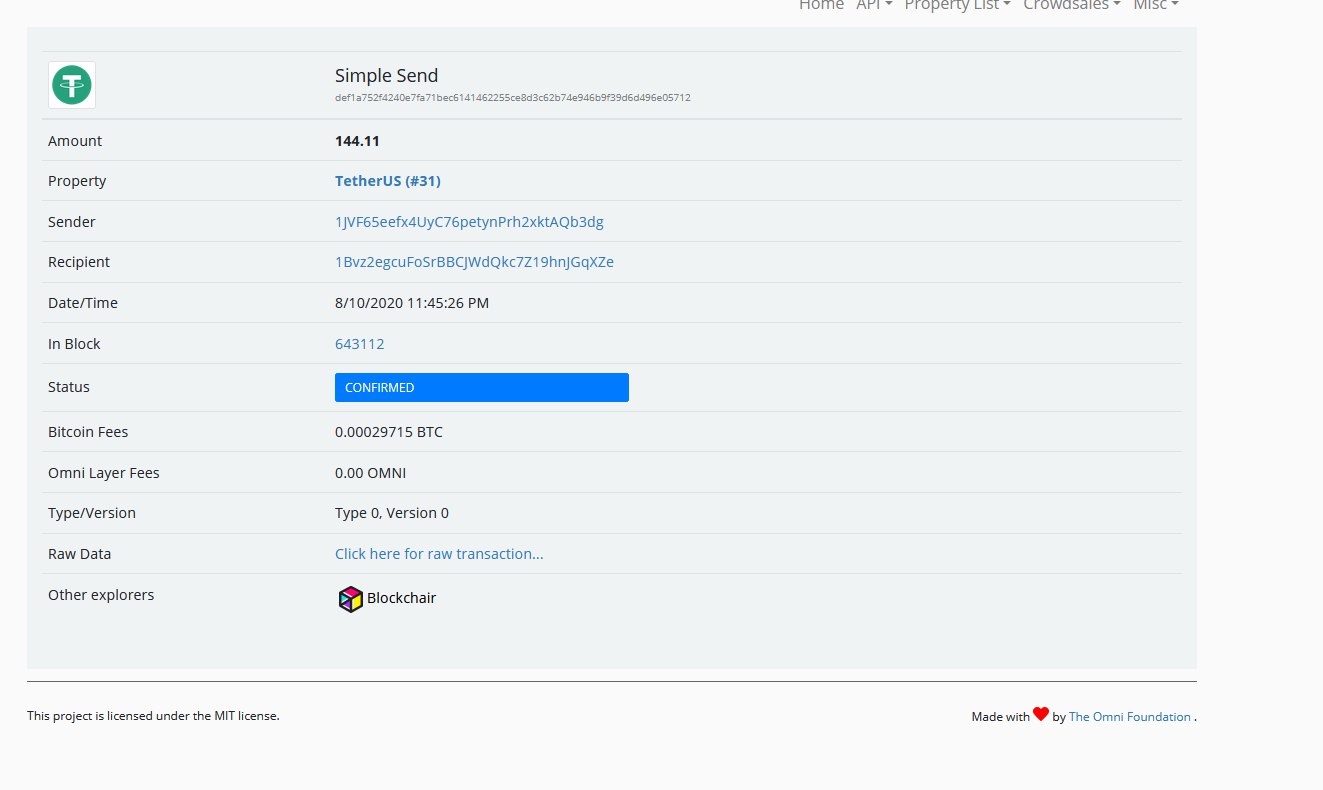Click the In Block row label
Screen dimensions: 1323x790
pyautogui.click(x=74, y=344)
